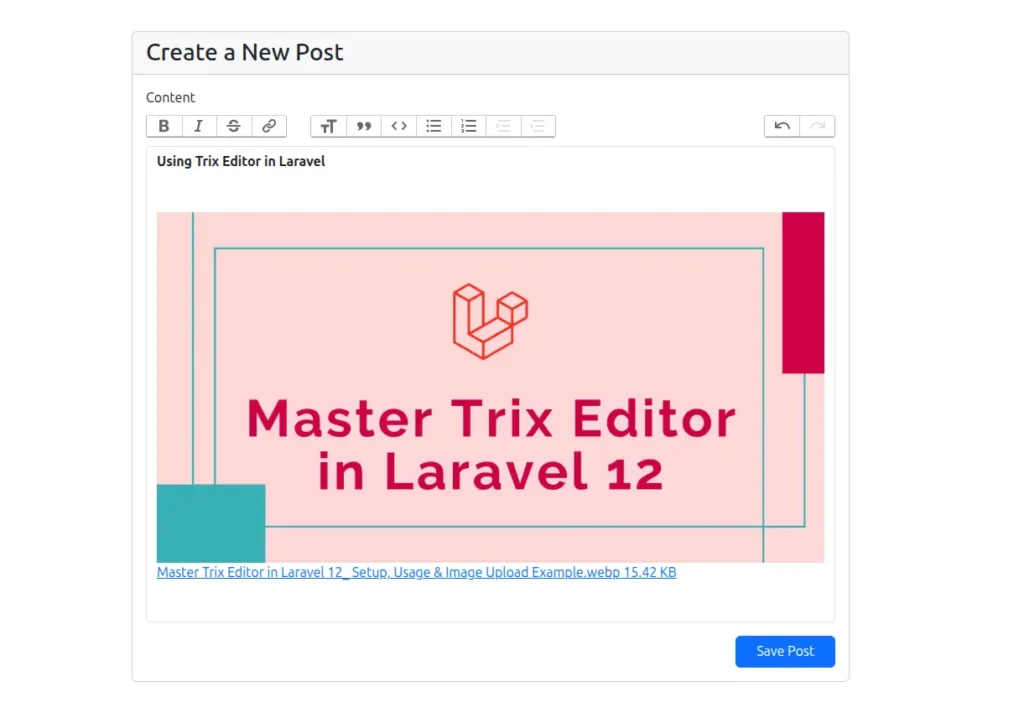This screenshot has height=723, width=1024.
Task: Create a numbered list
Action: click(468, 125)
